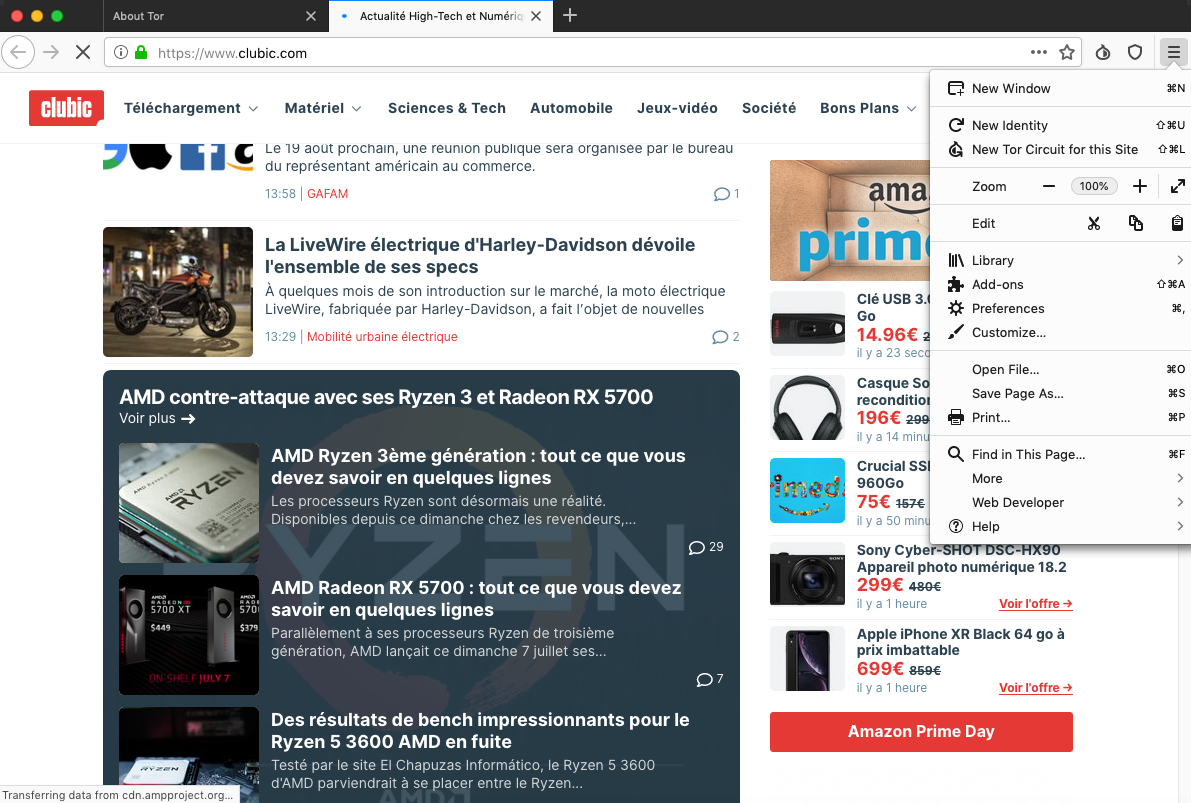Reset zoom level at 100%

[1094, 186]
